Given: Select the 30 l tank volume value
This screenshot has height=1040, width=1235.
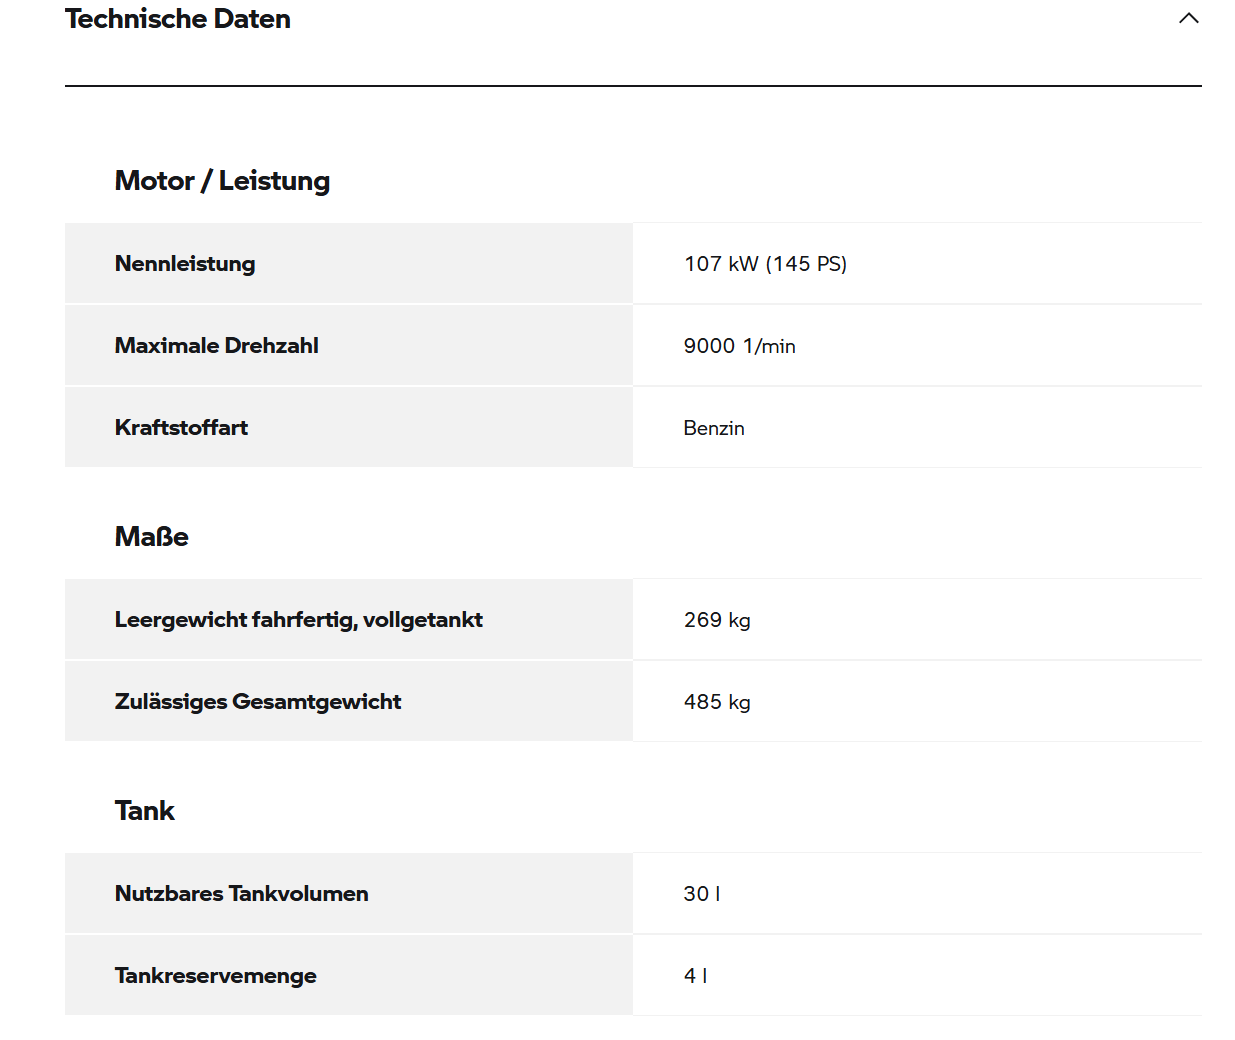Looking at the screenshot, I should coord(702,894).
